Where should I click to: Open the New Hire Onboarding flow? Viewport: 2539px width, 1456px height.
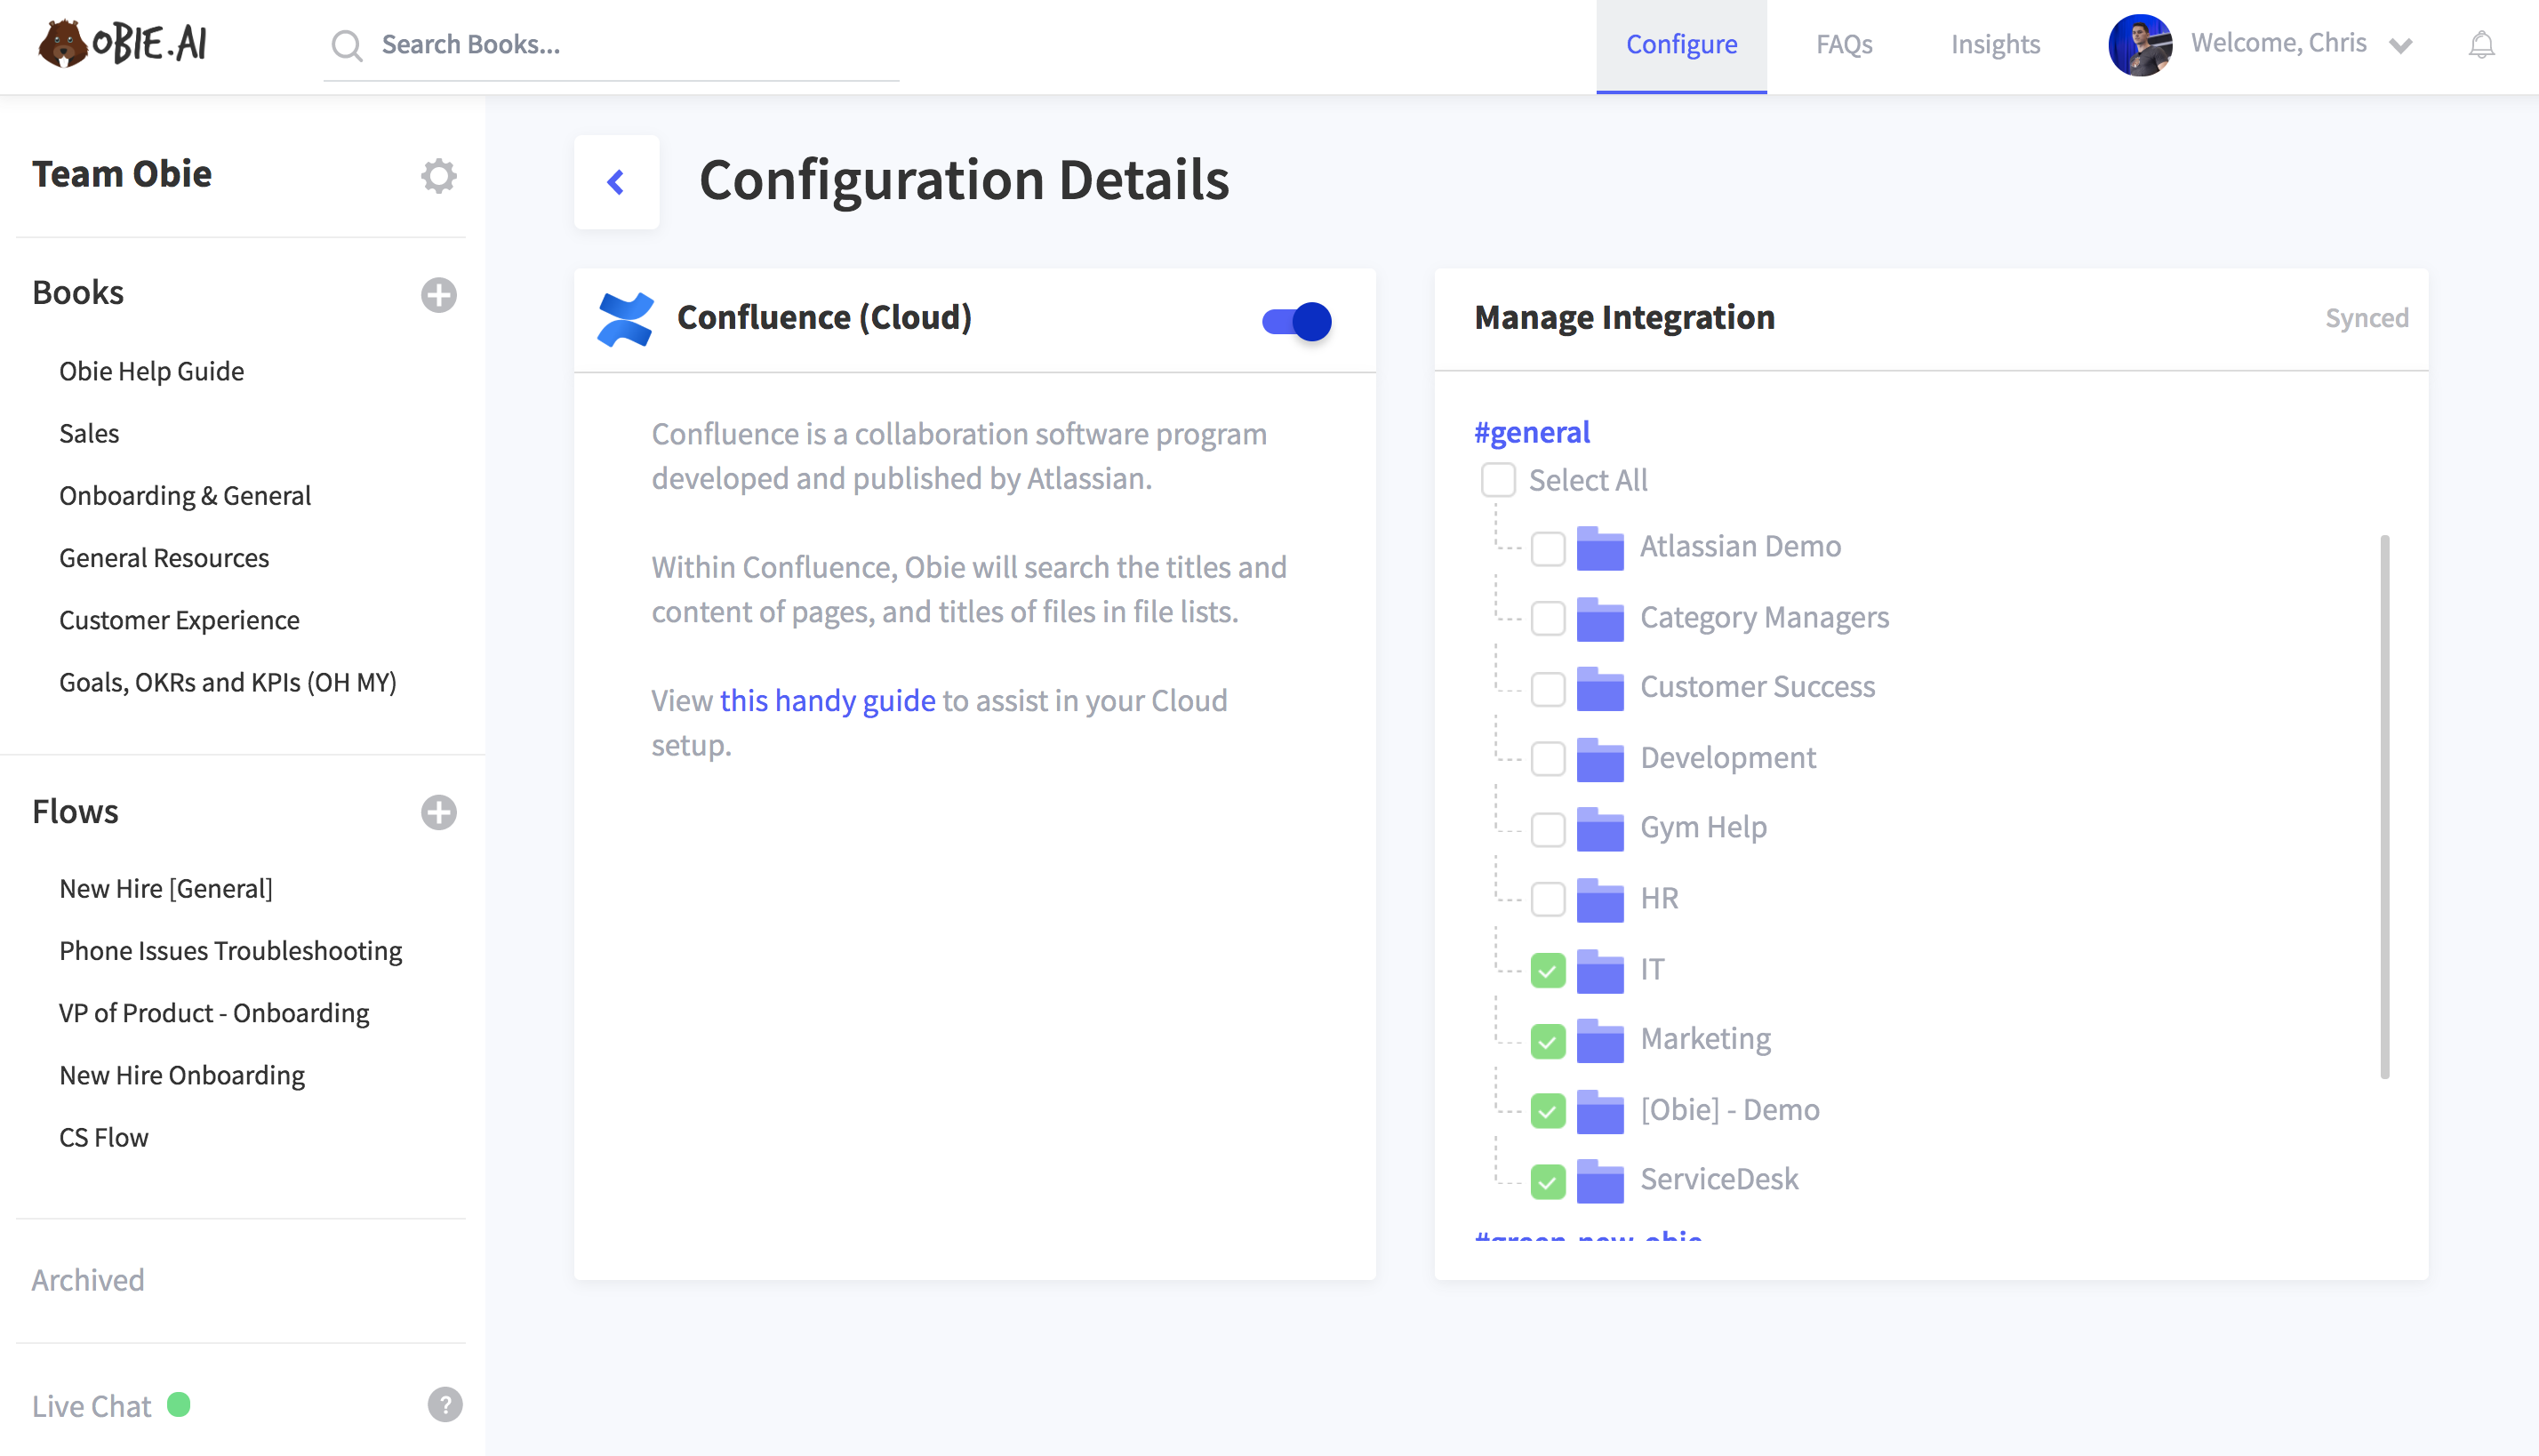click(x=182, y=1075)
